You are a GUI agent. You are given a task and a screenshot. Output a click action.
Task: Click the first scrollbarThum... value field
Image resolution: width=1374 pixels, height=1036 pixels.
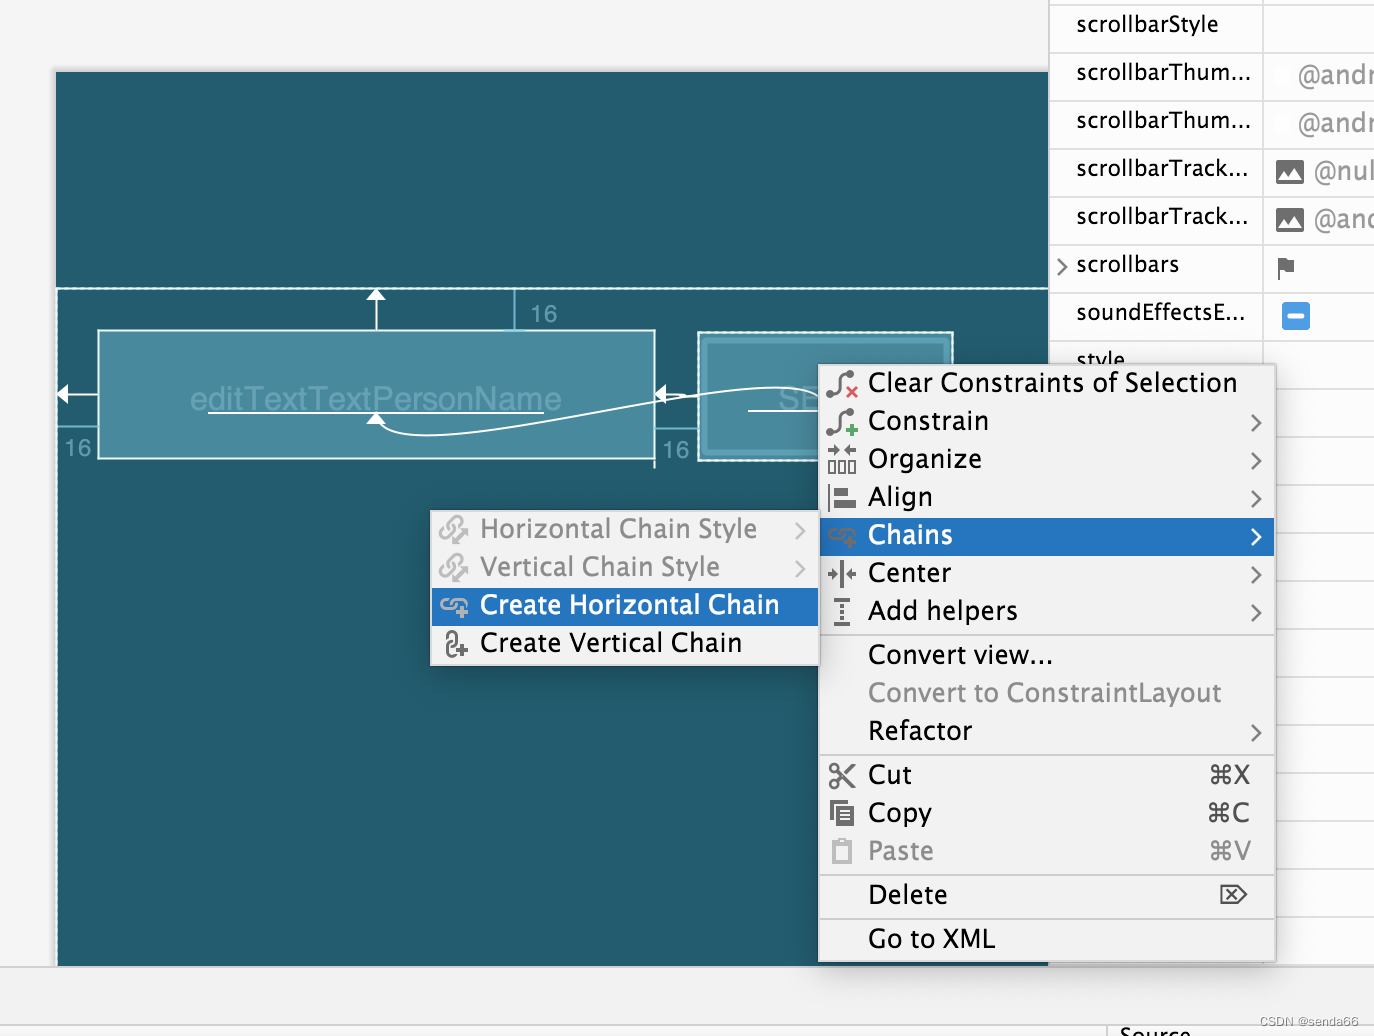(x=1319, y=75)
